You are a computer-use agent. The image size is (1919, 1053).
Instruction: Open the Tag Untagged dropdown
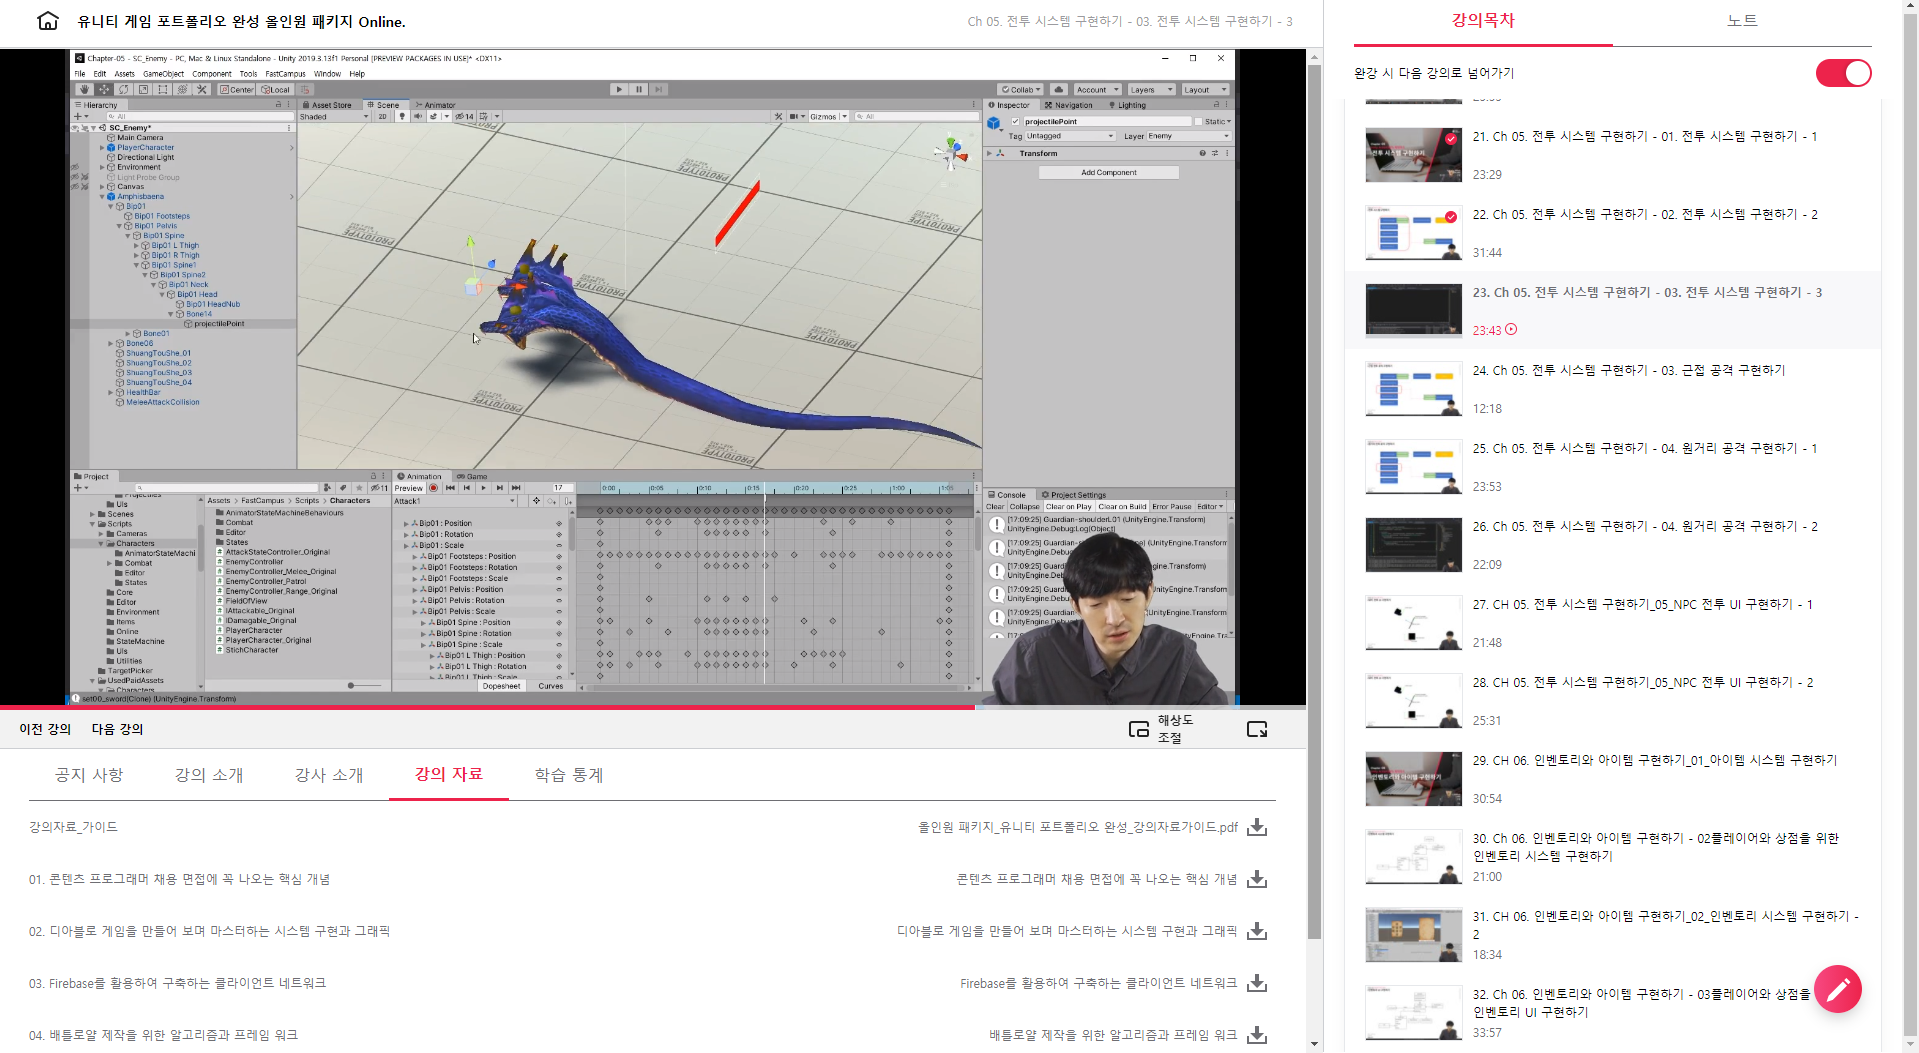pos(1069,136)
